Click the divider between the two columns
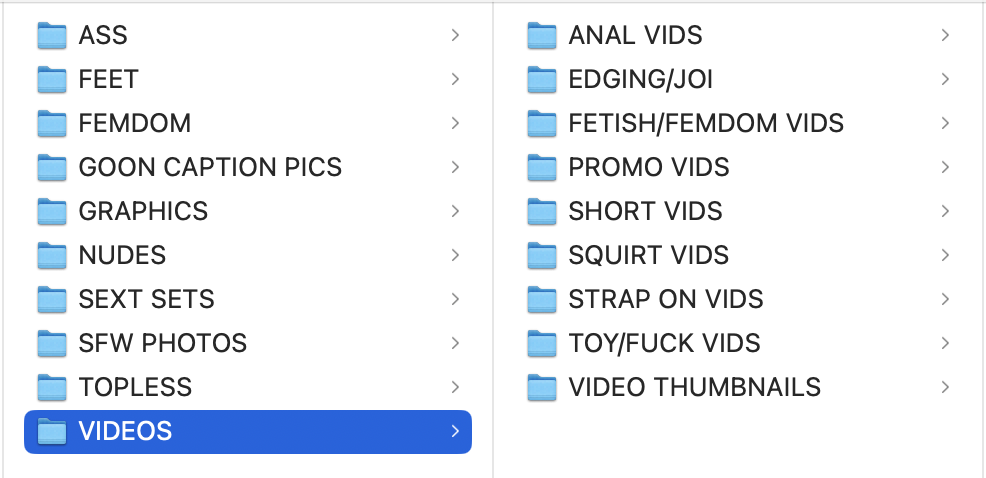The image size is (986, 478). [493, 240]
